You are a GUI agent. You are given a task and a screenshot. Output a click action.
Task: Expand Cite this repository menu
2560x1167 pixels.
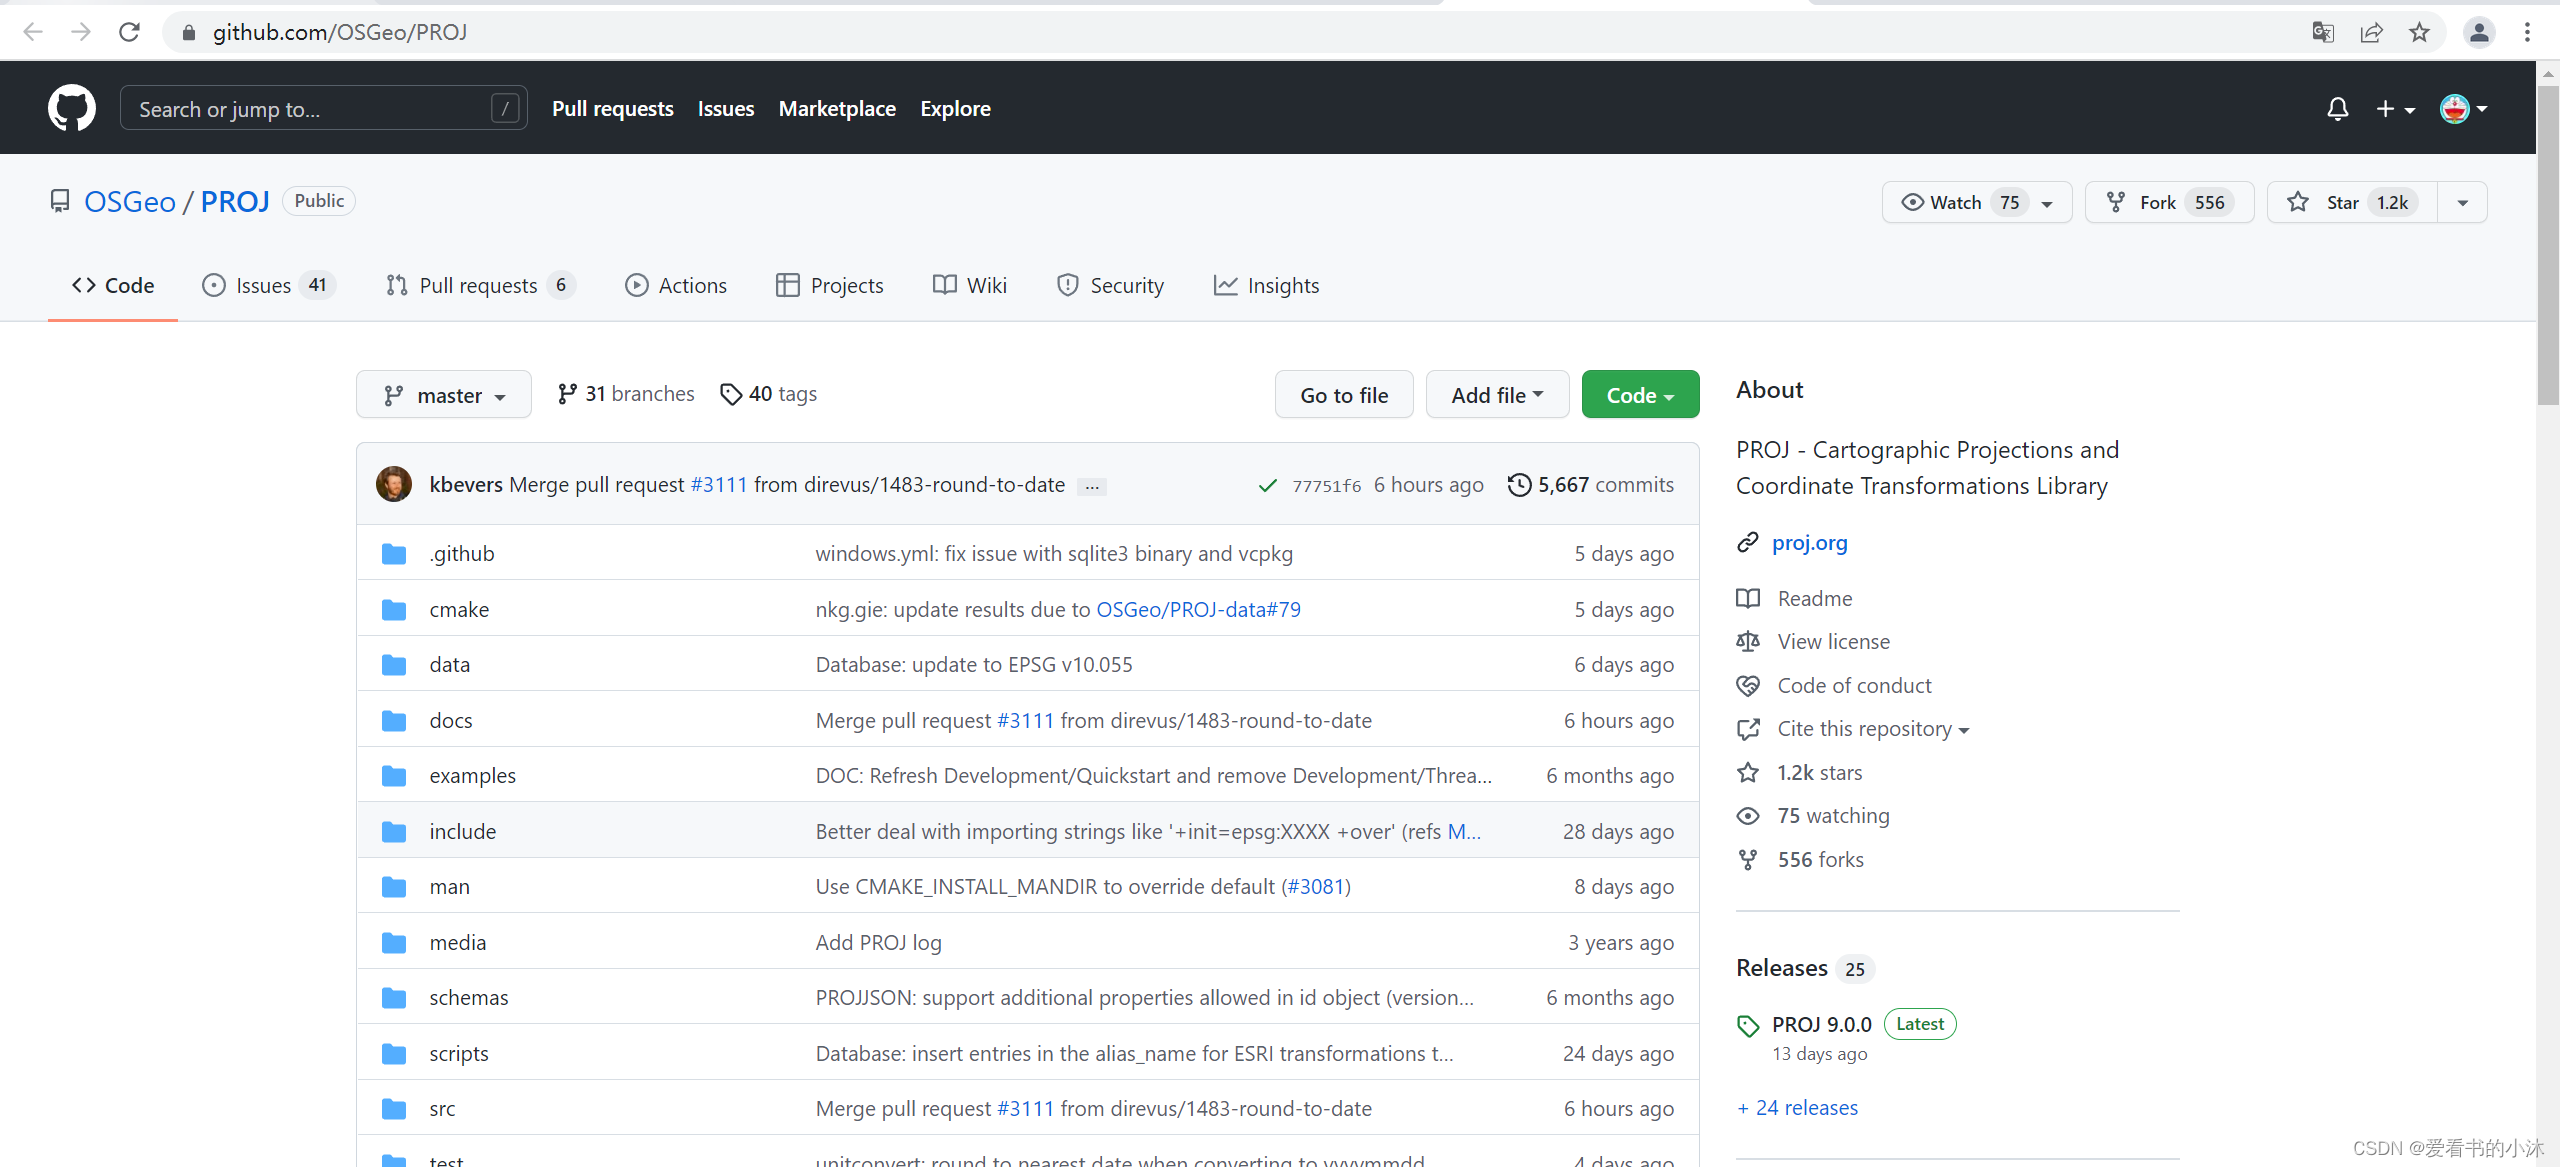[x=1872, y=729]
